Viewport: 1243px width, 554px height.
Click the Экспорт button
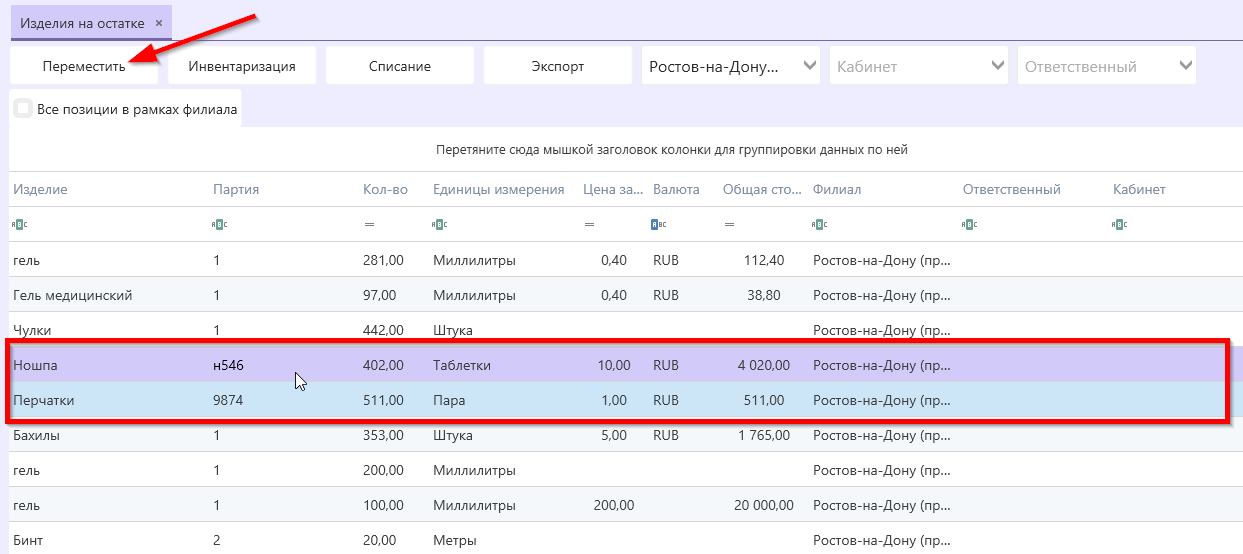click(558, 66)
